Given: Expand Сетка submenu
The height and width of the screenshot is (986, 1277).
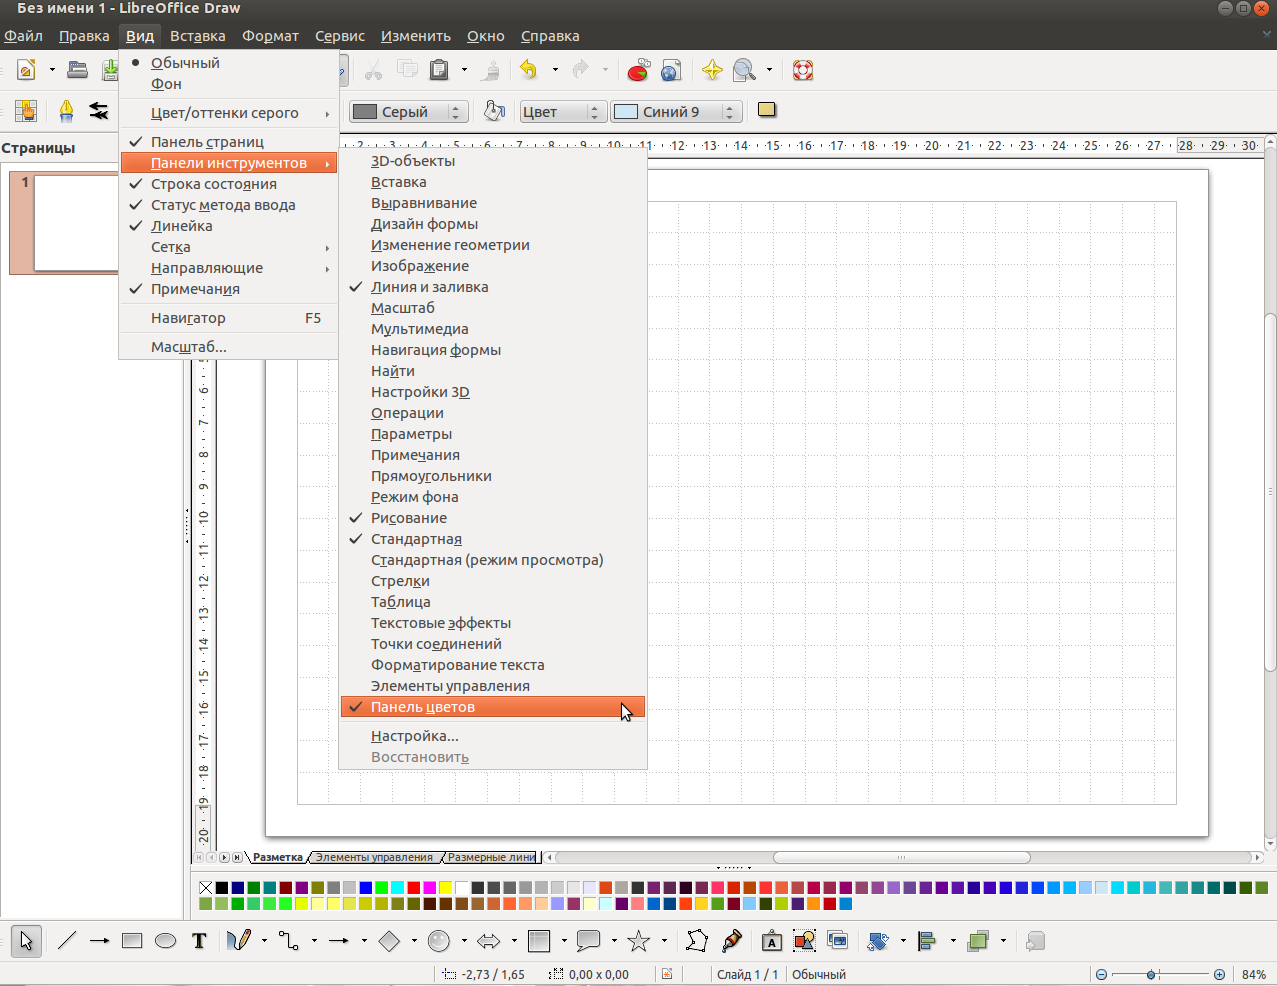Looking at the screenshot, I should click(x=229, y=247).
